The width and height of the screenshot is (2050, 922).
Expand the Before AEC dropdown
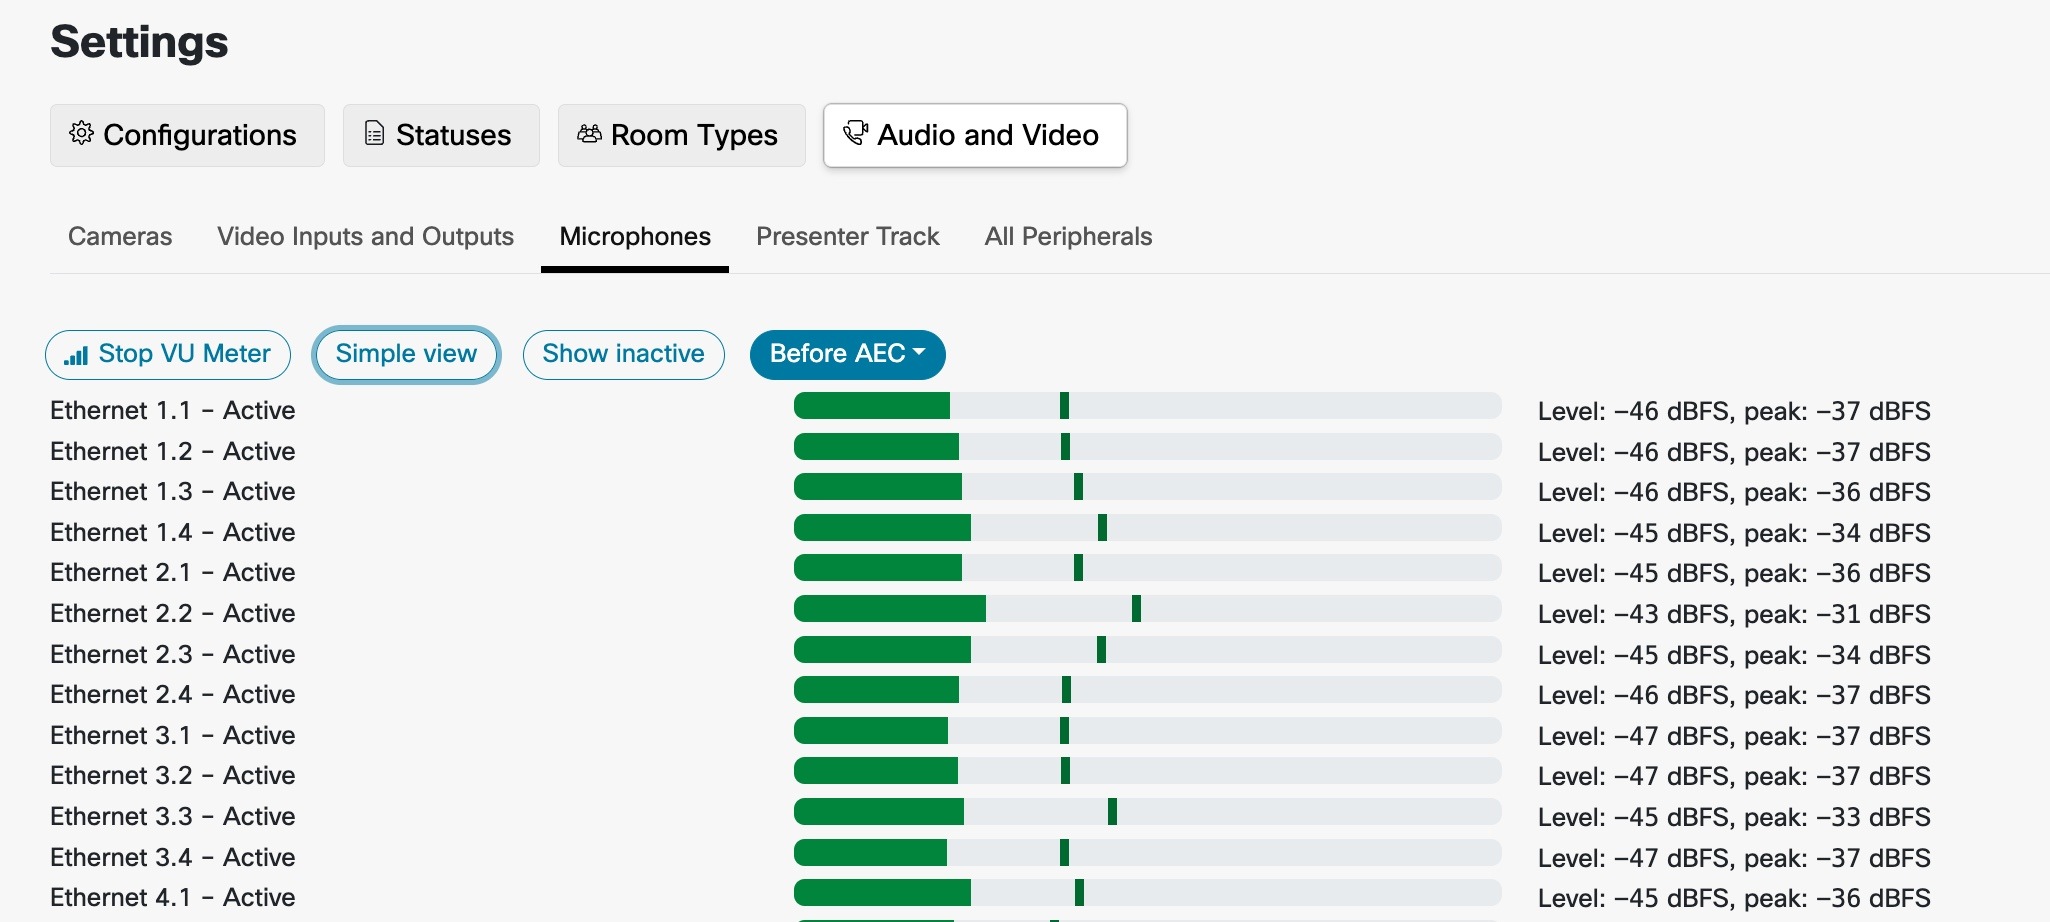[847, 354]
